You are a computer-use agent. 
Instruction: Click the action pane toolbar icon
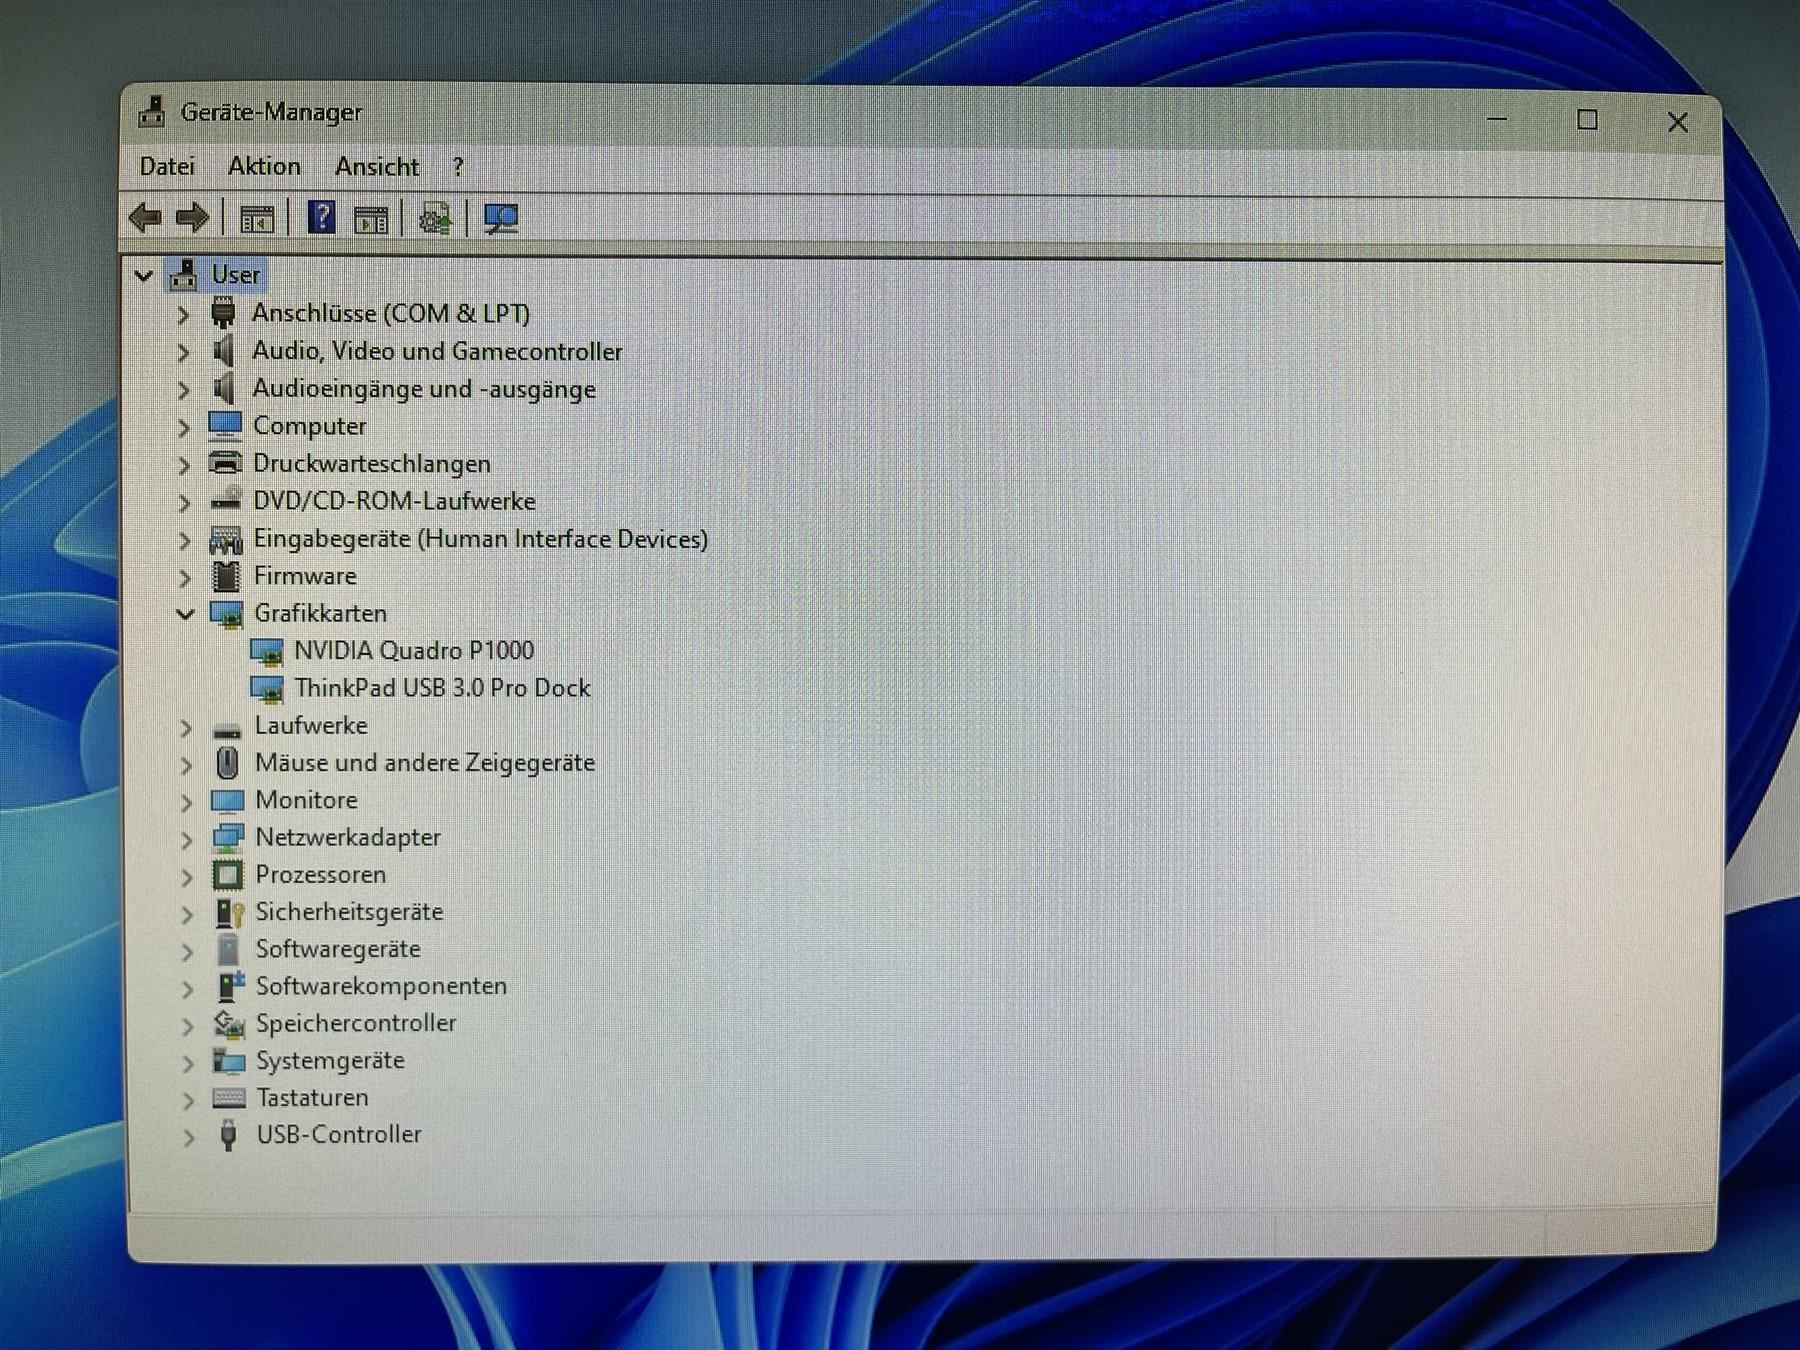point(371,219)
